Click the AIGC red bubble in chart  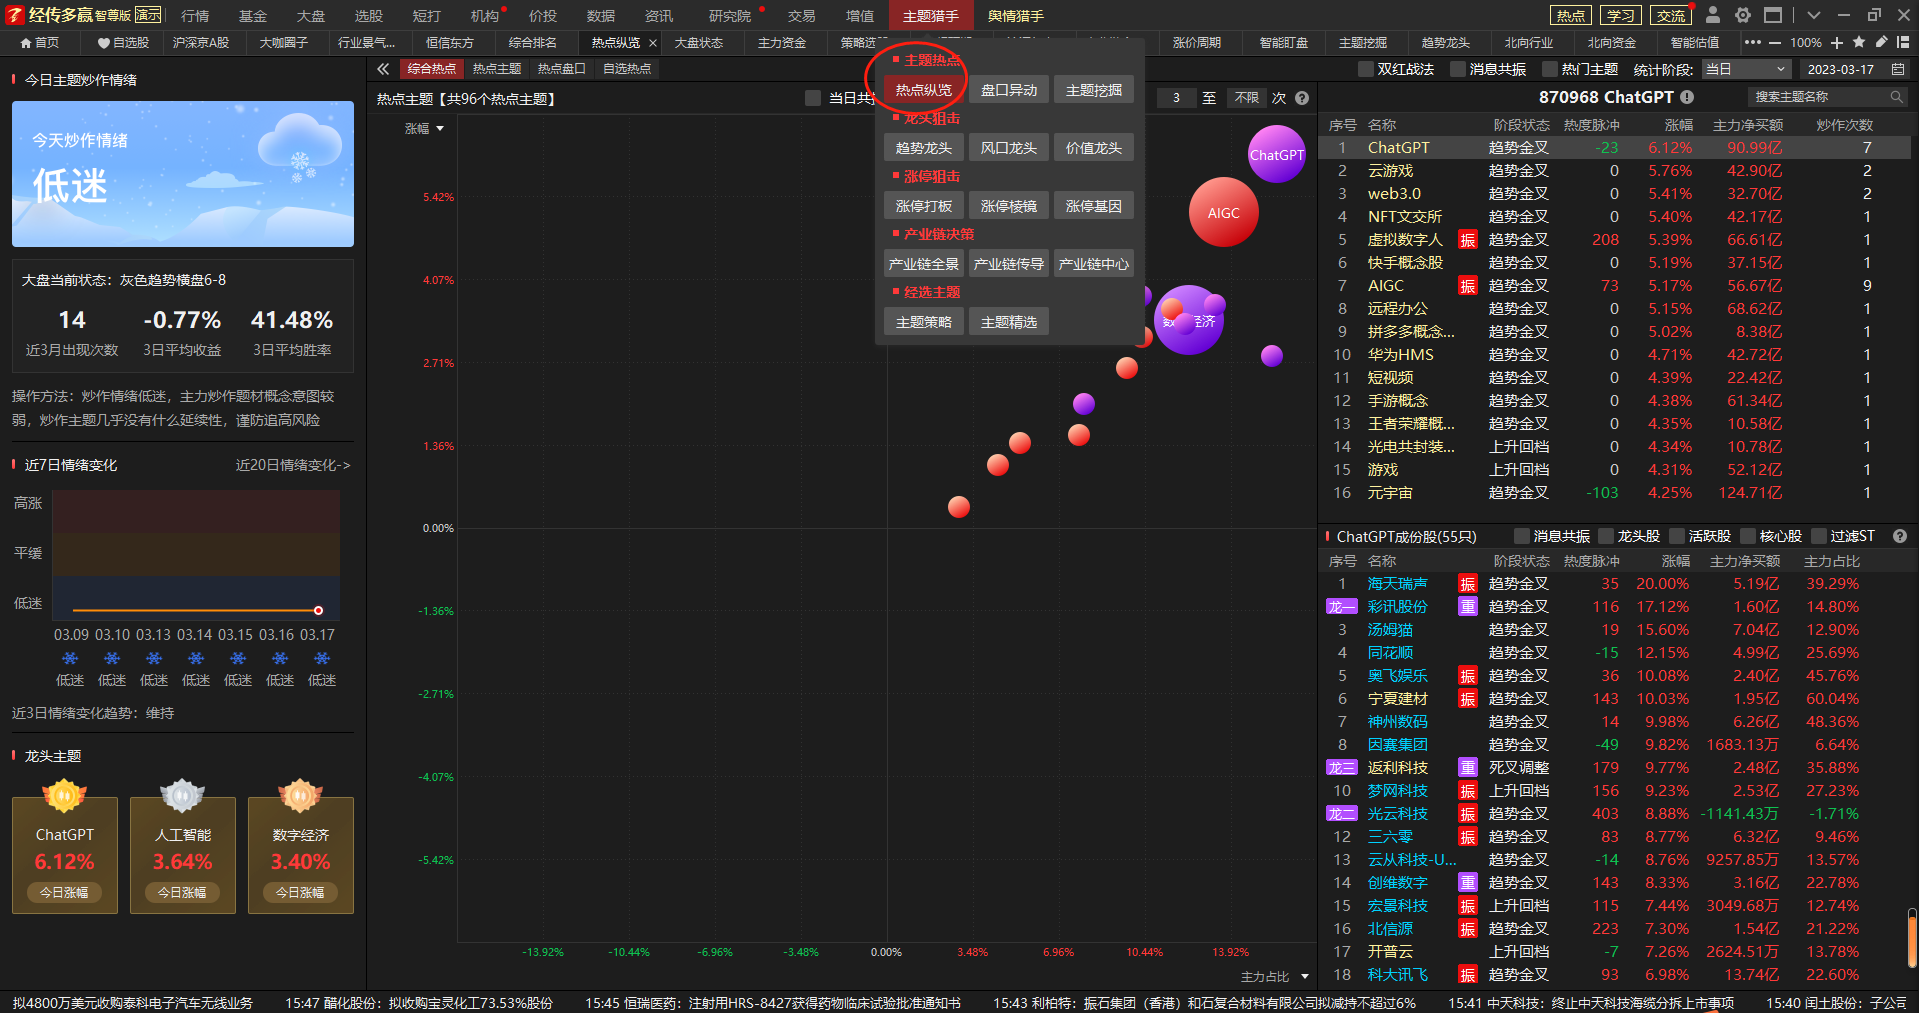(x=1223, y=212)
